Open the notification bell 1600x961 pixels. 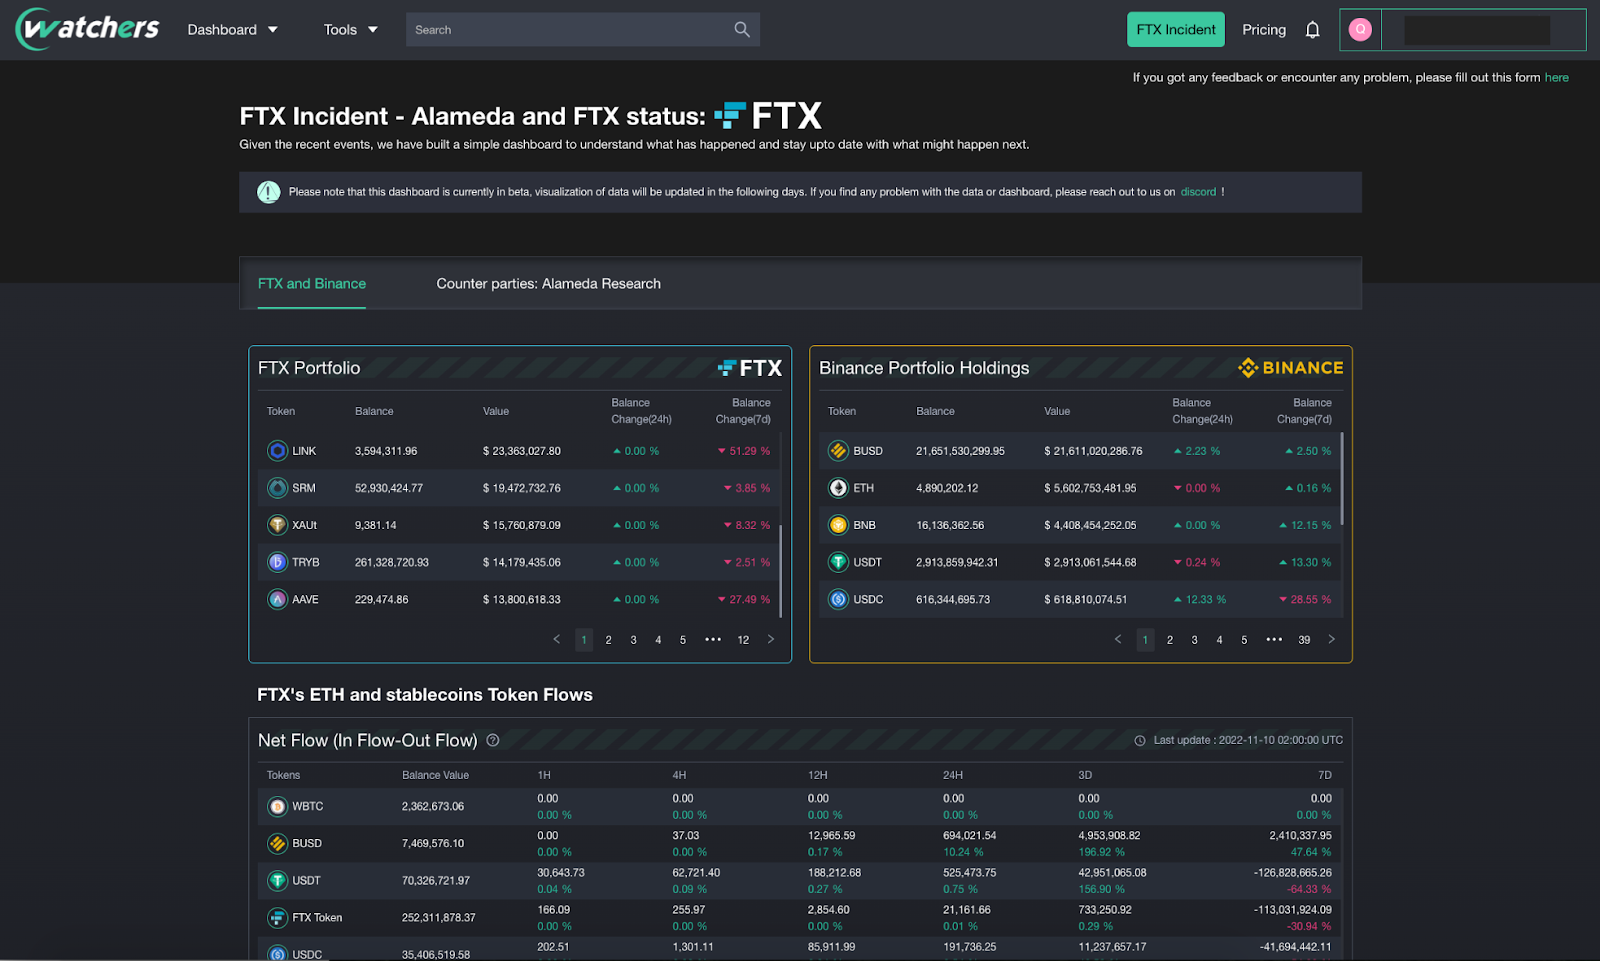(1312, 29)
